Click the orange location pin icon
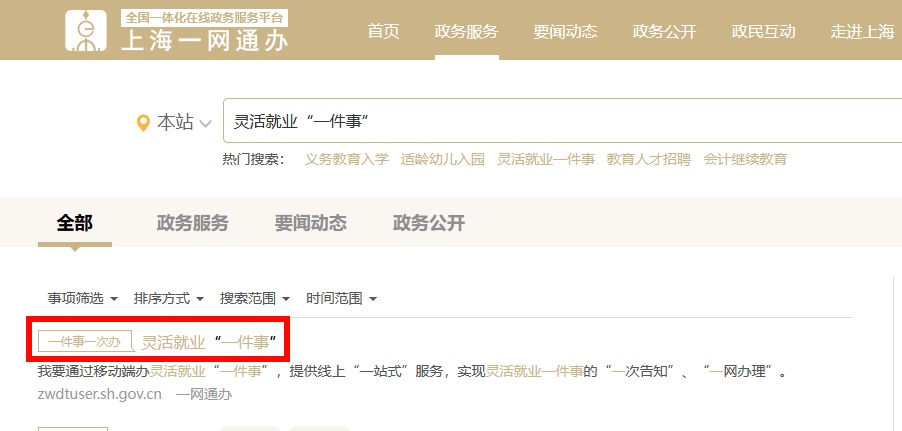The width and height of the screenshot is (902, 431). [x=143, y=123]
